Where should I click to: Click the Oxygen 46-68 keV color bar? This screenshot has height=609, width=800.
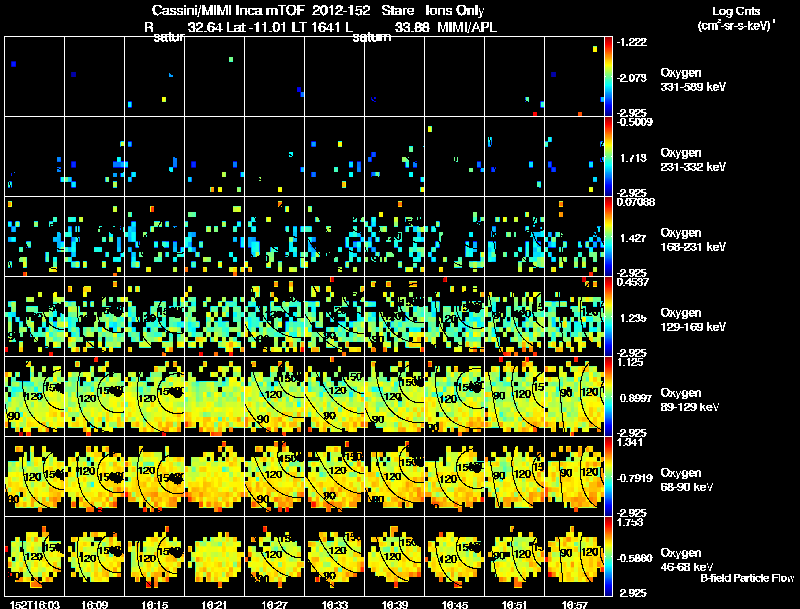(x=608, y=557)
